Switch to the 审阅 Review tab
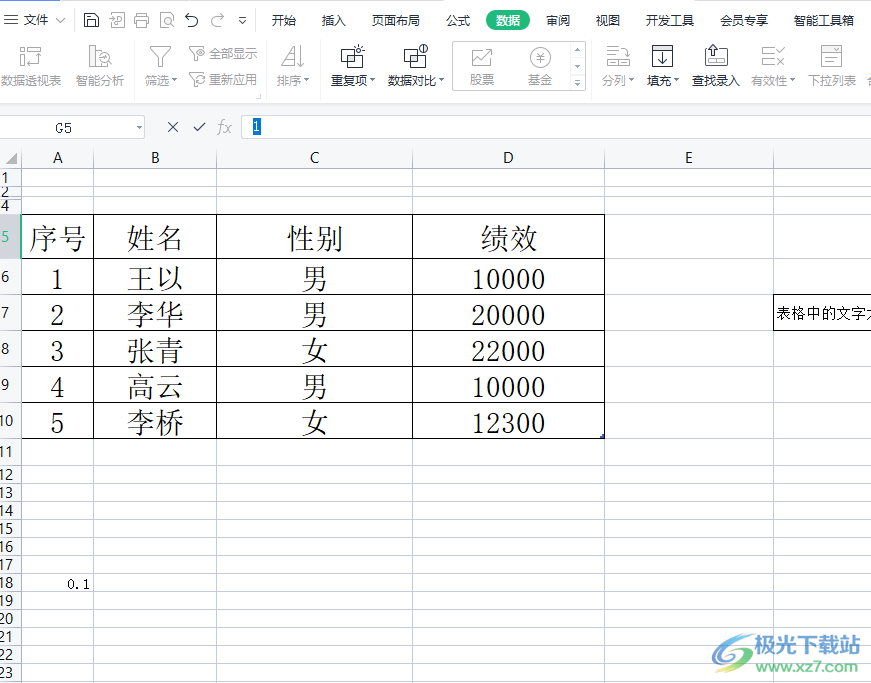 pos(558,21)
